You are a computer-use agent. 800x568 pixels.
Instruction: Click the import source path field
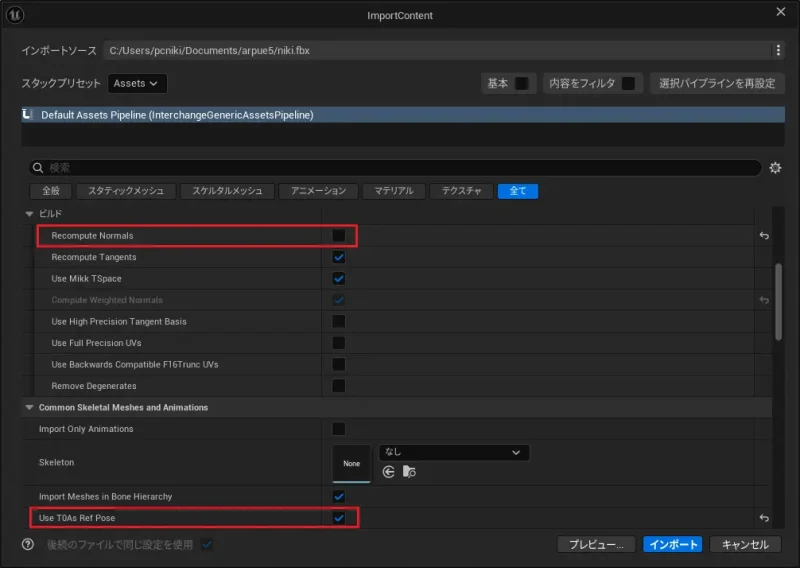[x=437, y=51]
